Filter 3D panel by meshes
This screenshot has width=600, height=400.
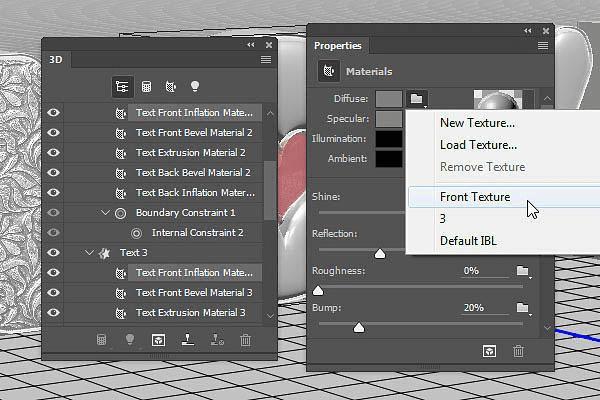point(146,87)
